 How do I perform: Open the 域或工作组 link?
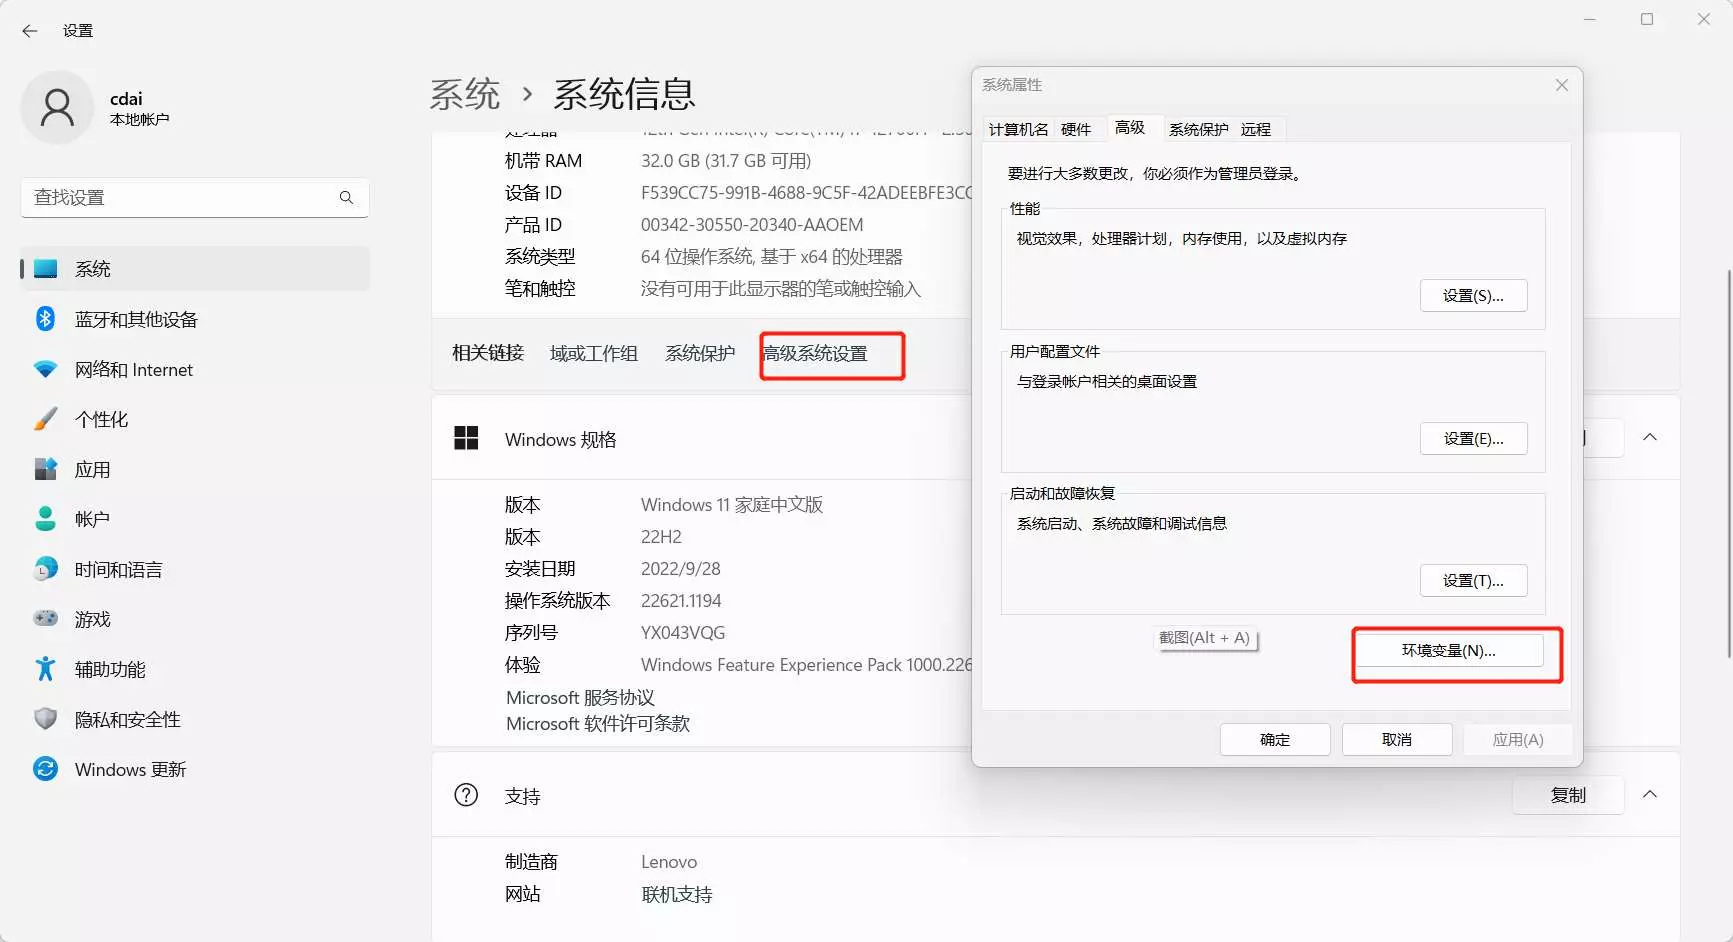(594, 353)
